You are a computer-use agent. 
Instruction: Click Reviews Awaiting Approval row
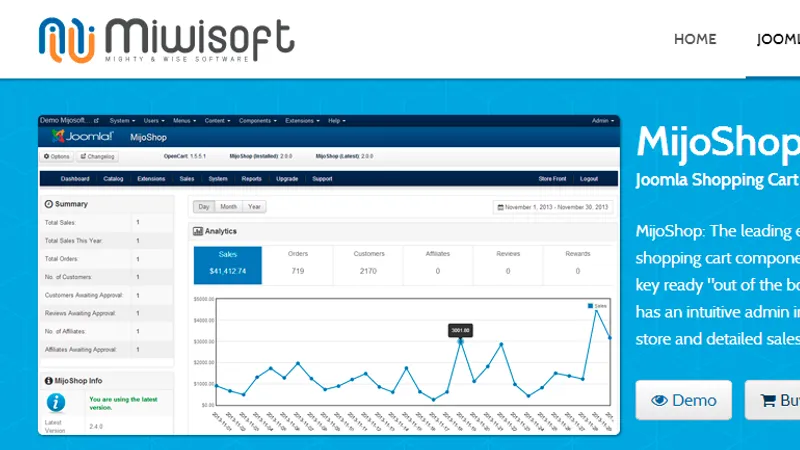(x=107, y=313)
